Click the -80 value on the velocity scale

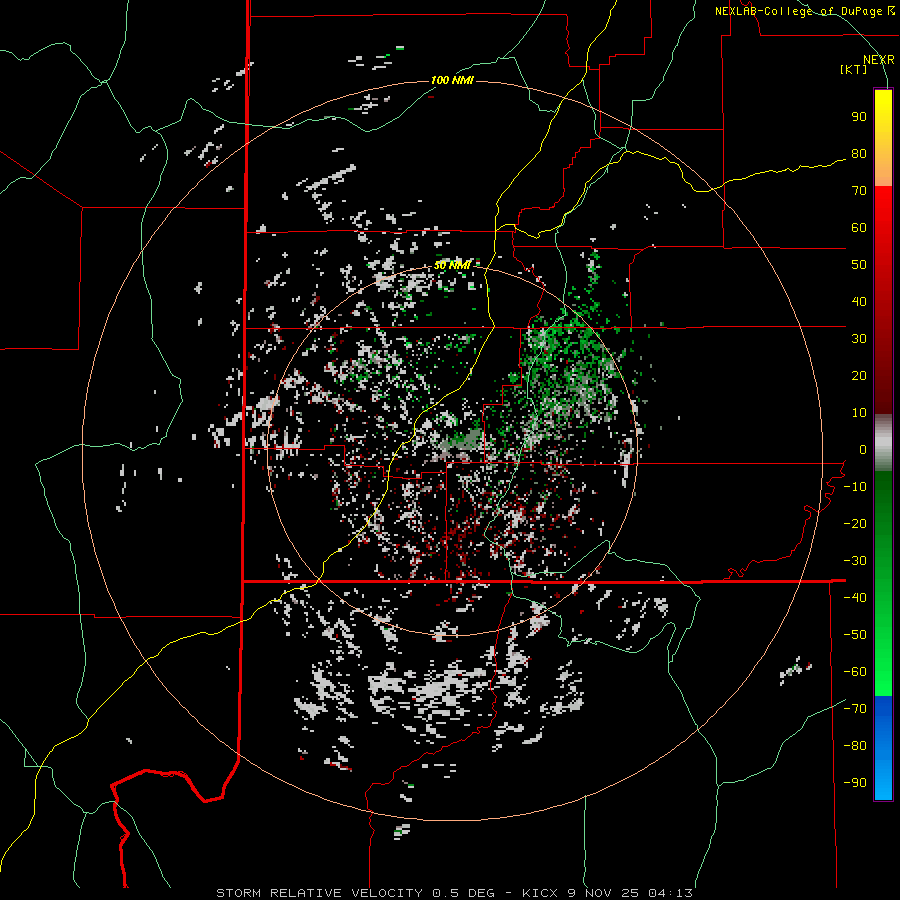tap(855, 746)
